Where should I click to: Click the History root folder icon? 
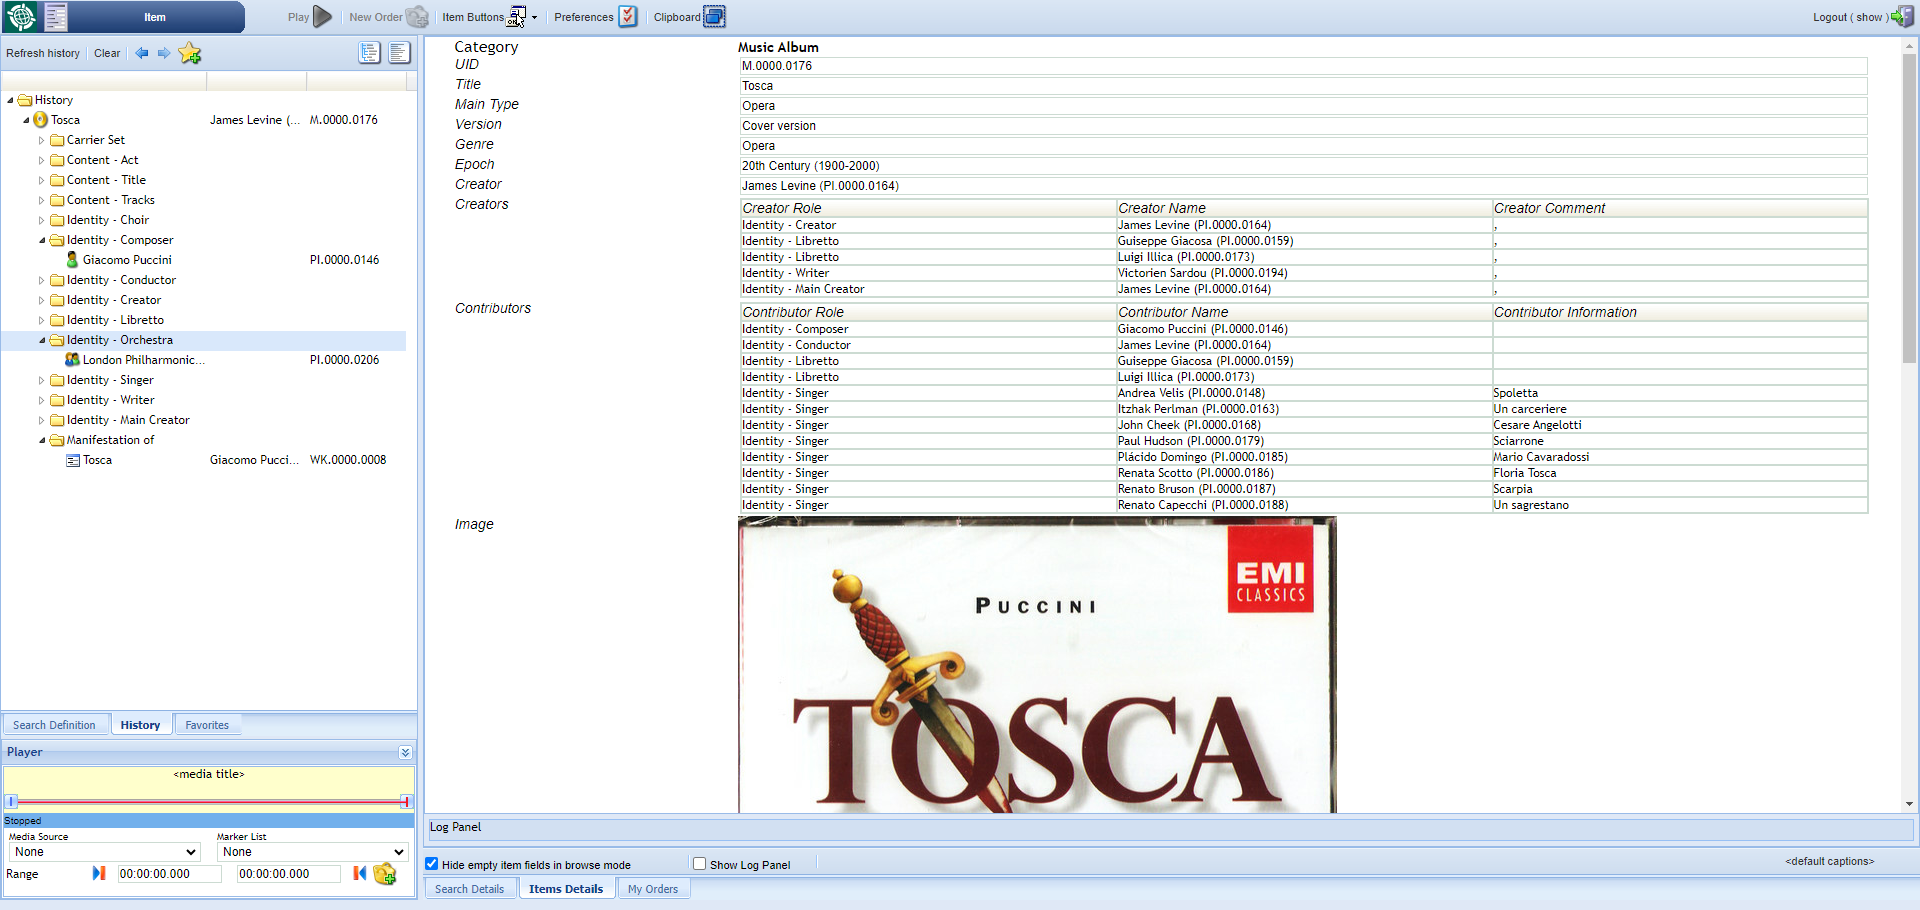pos(25,100)
